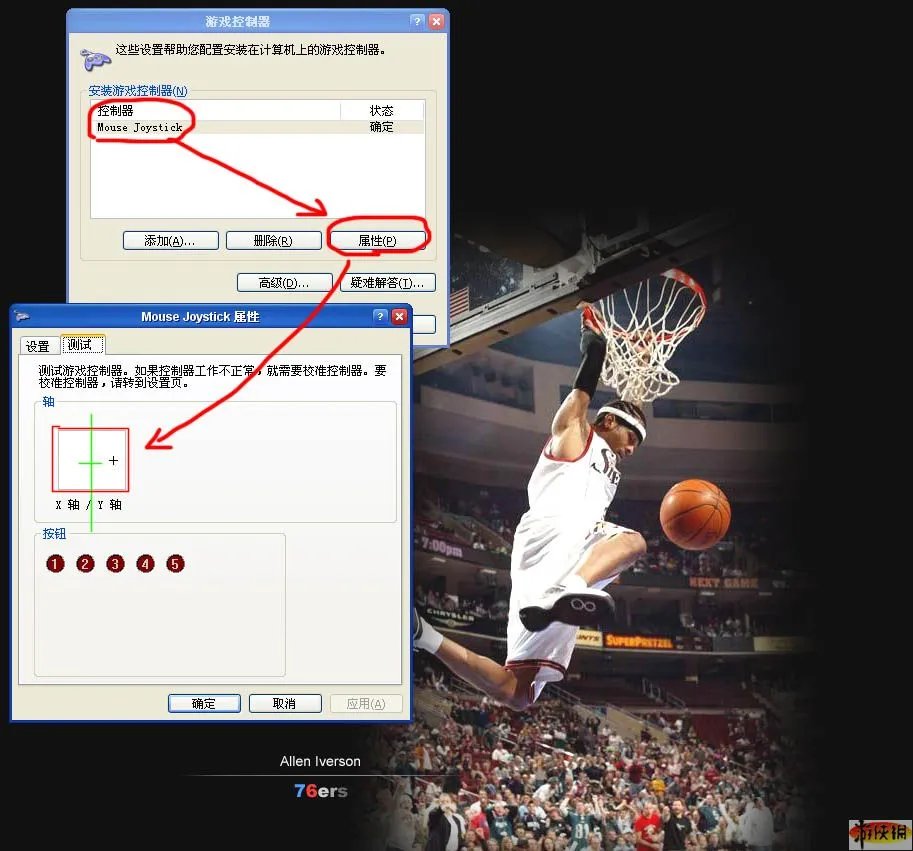Screen dimensions: 913x851
Task: Click the Allen Iverson caption text
Action: [320, 761]
